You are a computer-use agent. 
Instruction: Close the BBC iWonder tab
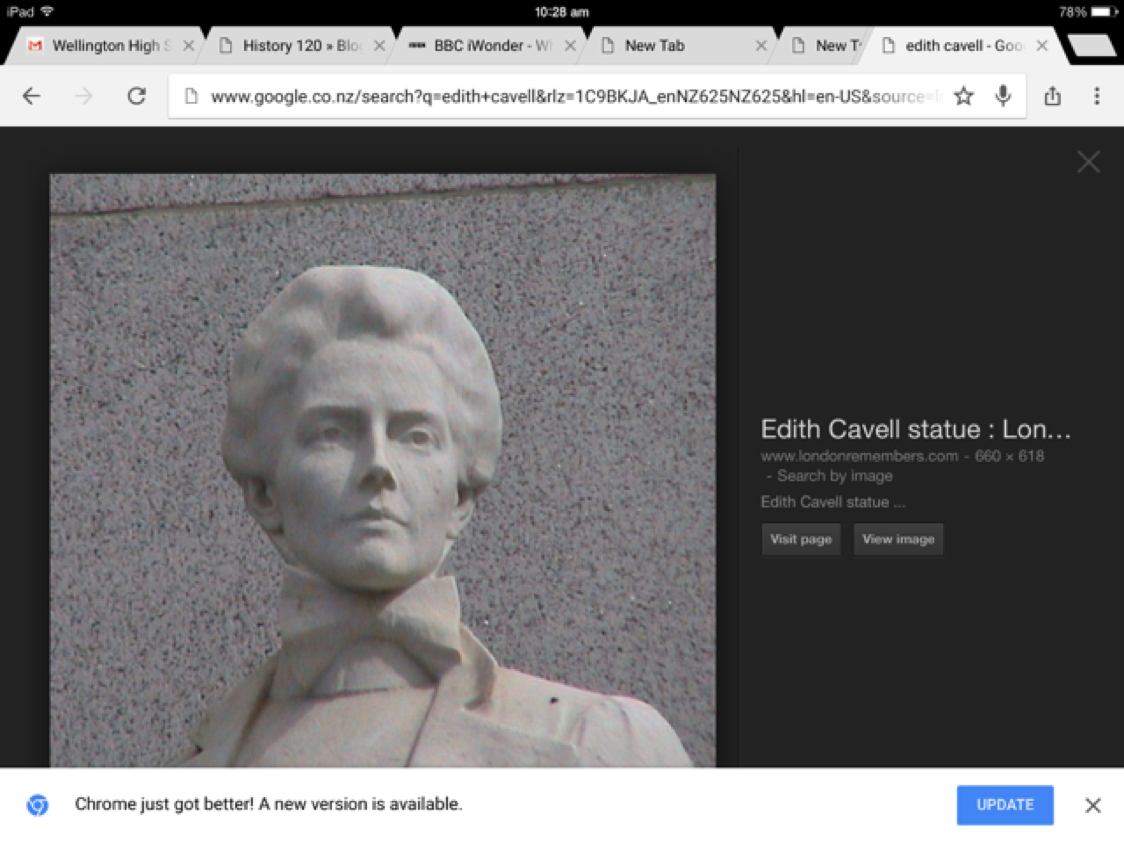coord(570,46)
